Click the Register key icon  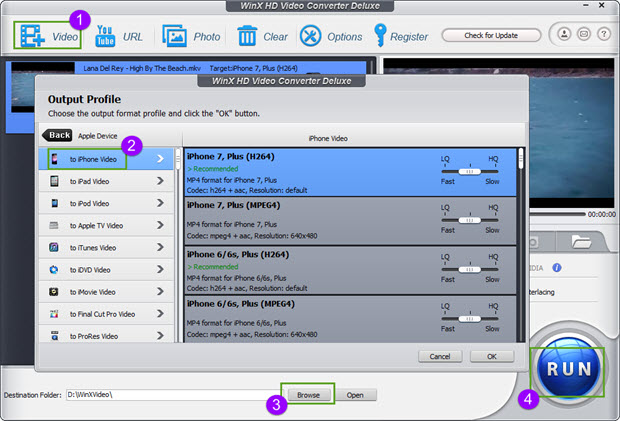click(x=380, y=35)
